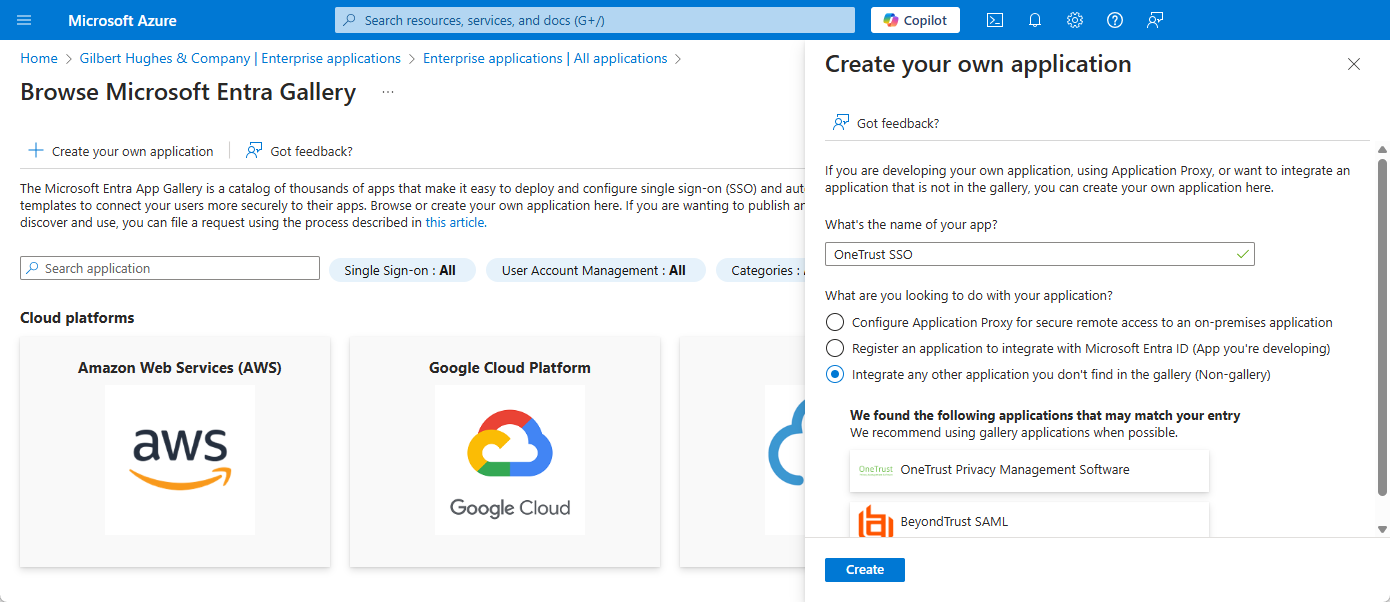
Task: Go to Home breadcrumb
Action: tap(39, 59)
